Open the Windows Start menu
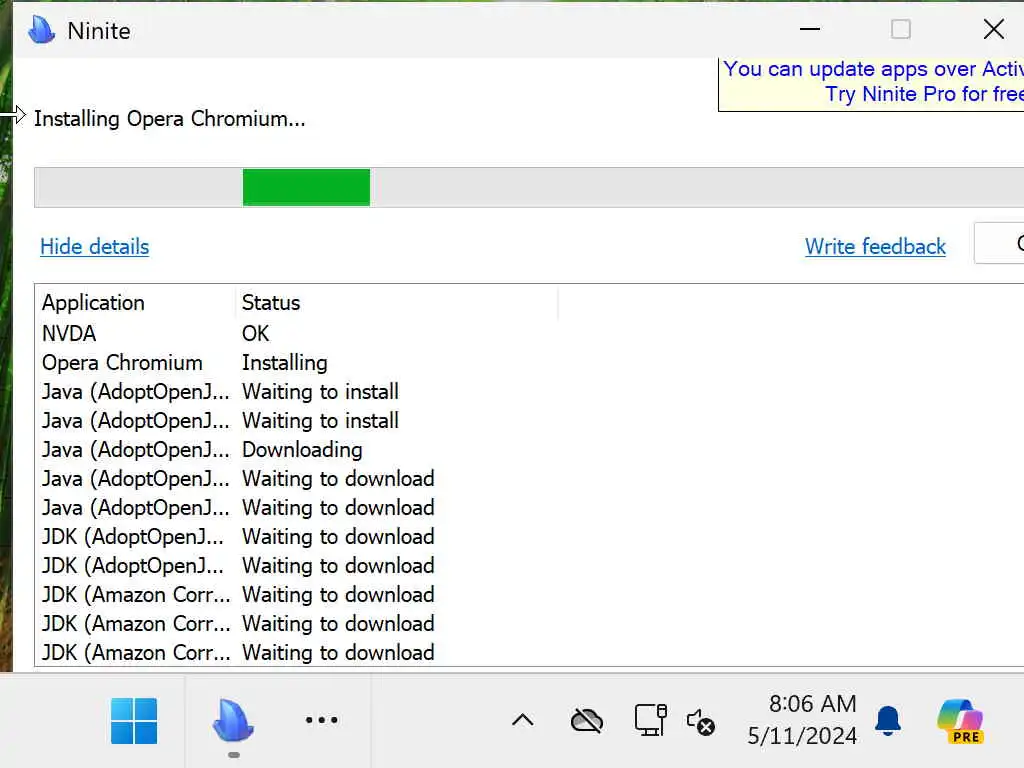 (134, 721)
